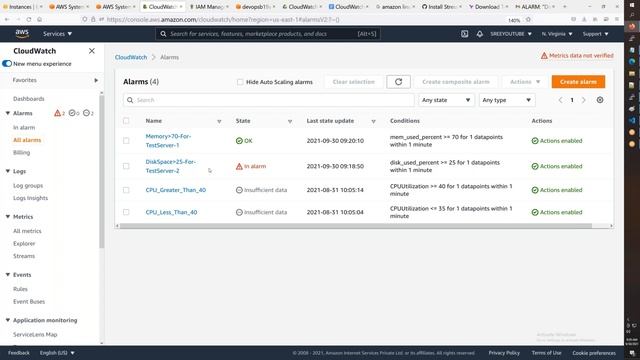Open All metrics in the sidebar
640x360 pixels.
27,231
